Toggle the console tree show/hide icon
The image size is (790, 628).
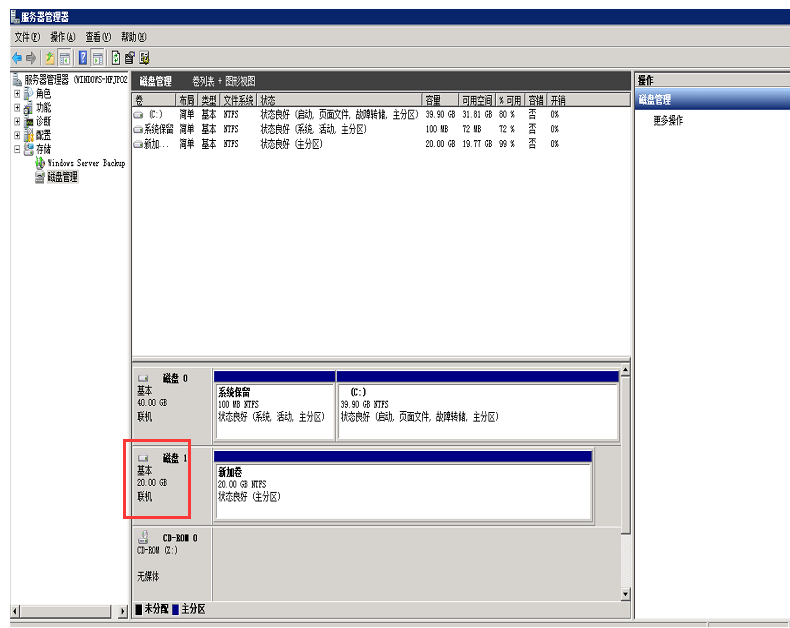point(64,58)
